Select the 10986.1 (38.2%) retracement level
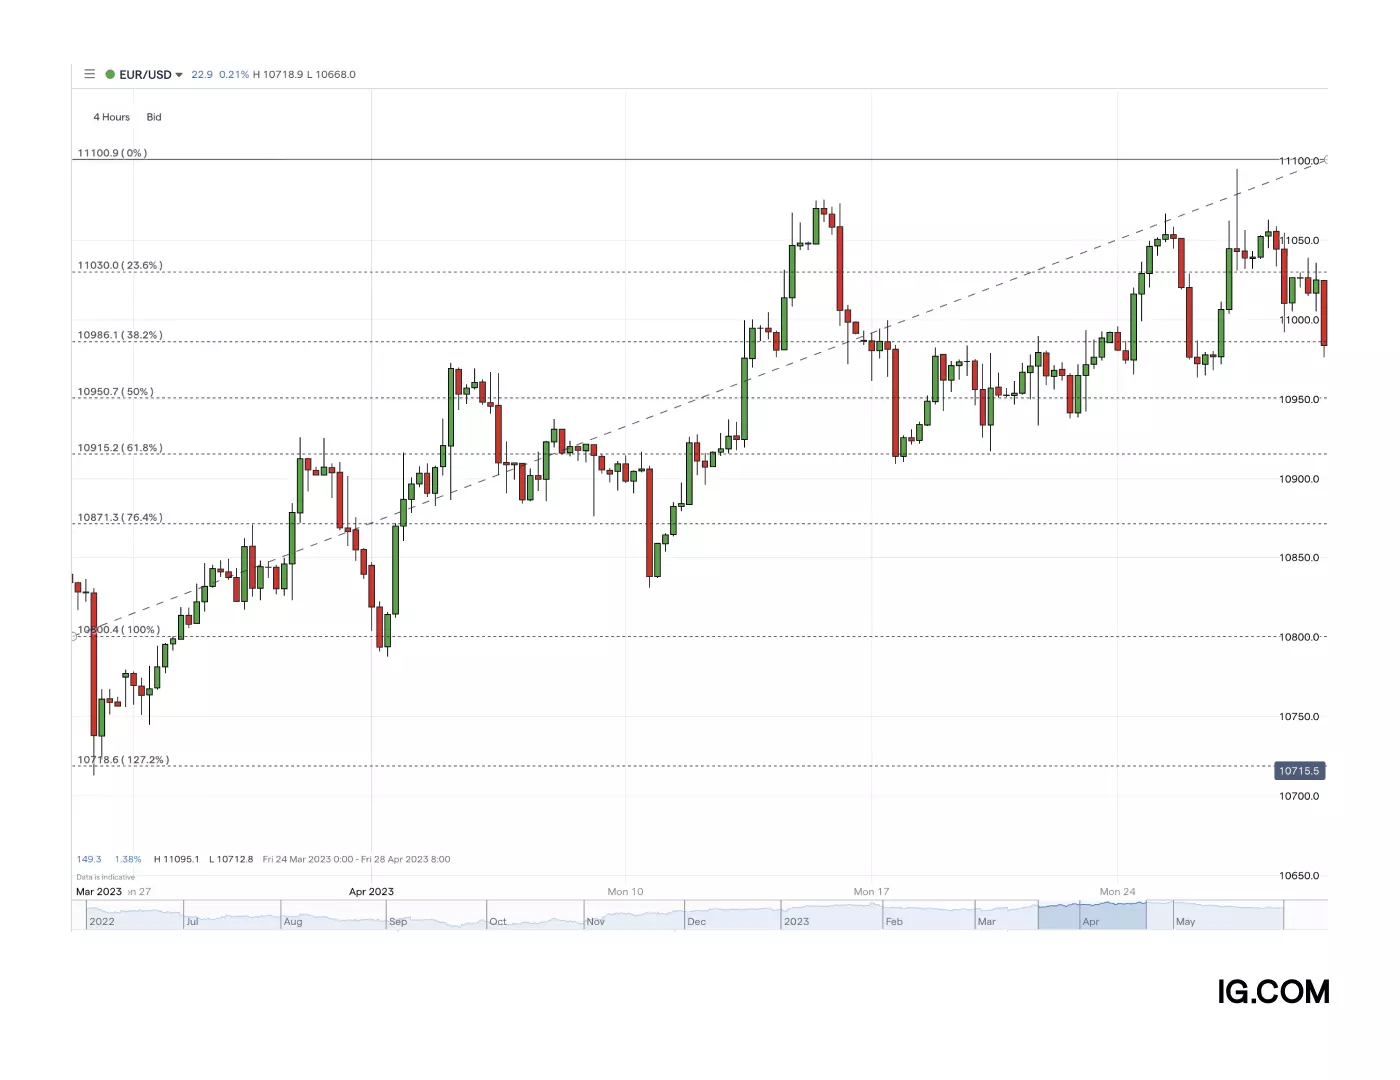Screen dimensions: 1400x1080 click(120, 335)
